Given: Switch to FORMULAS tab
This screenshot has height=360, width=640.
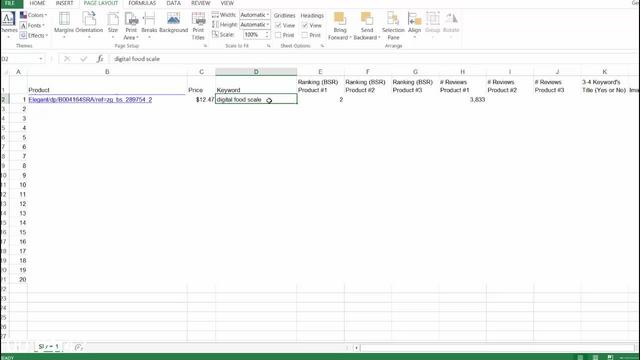Looking at the screenshot, I should [142, 3].
